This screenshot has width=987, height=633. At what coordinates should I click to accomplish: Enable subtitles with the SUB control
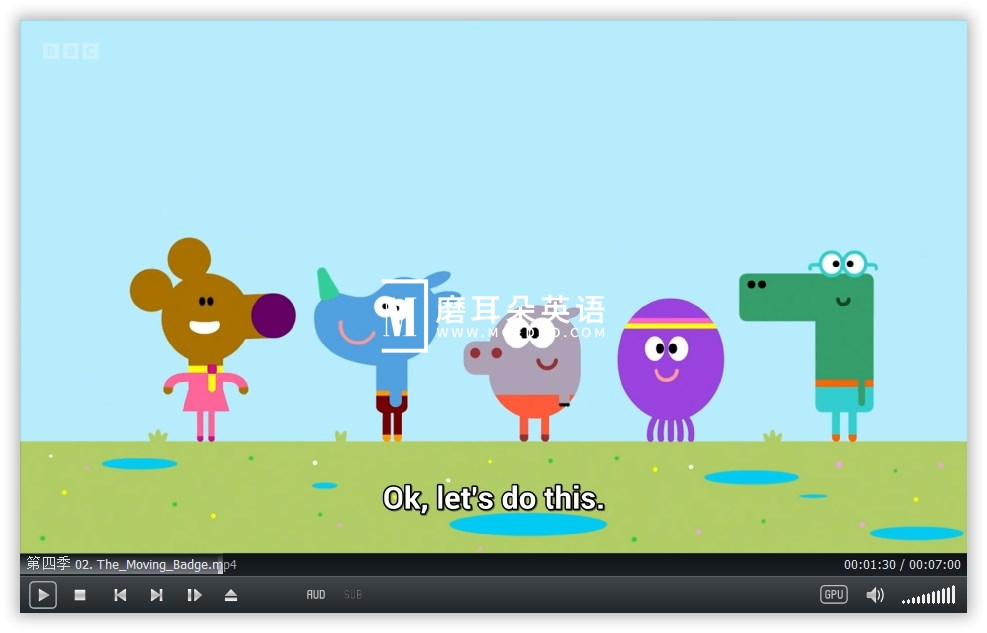pyautogui.click(x=352, y=594)
